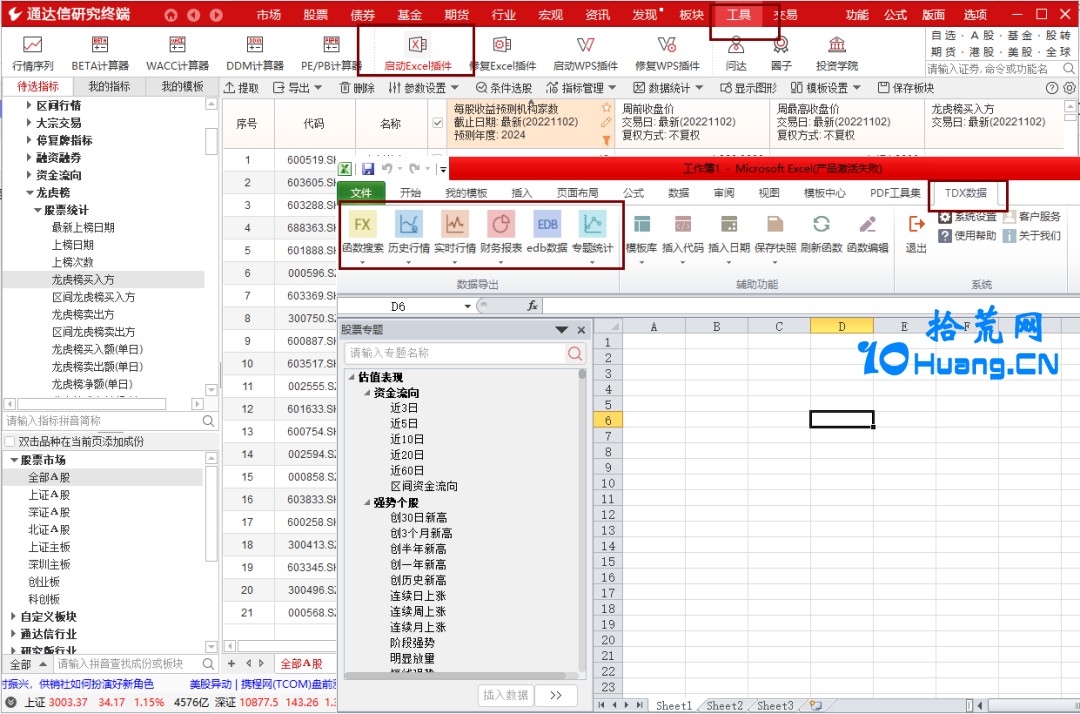
Task: Collapse the 资金流向 node in 股票专题 panel
Action: (x=367, y=392)
